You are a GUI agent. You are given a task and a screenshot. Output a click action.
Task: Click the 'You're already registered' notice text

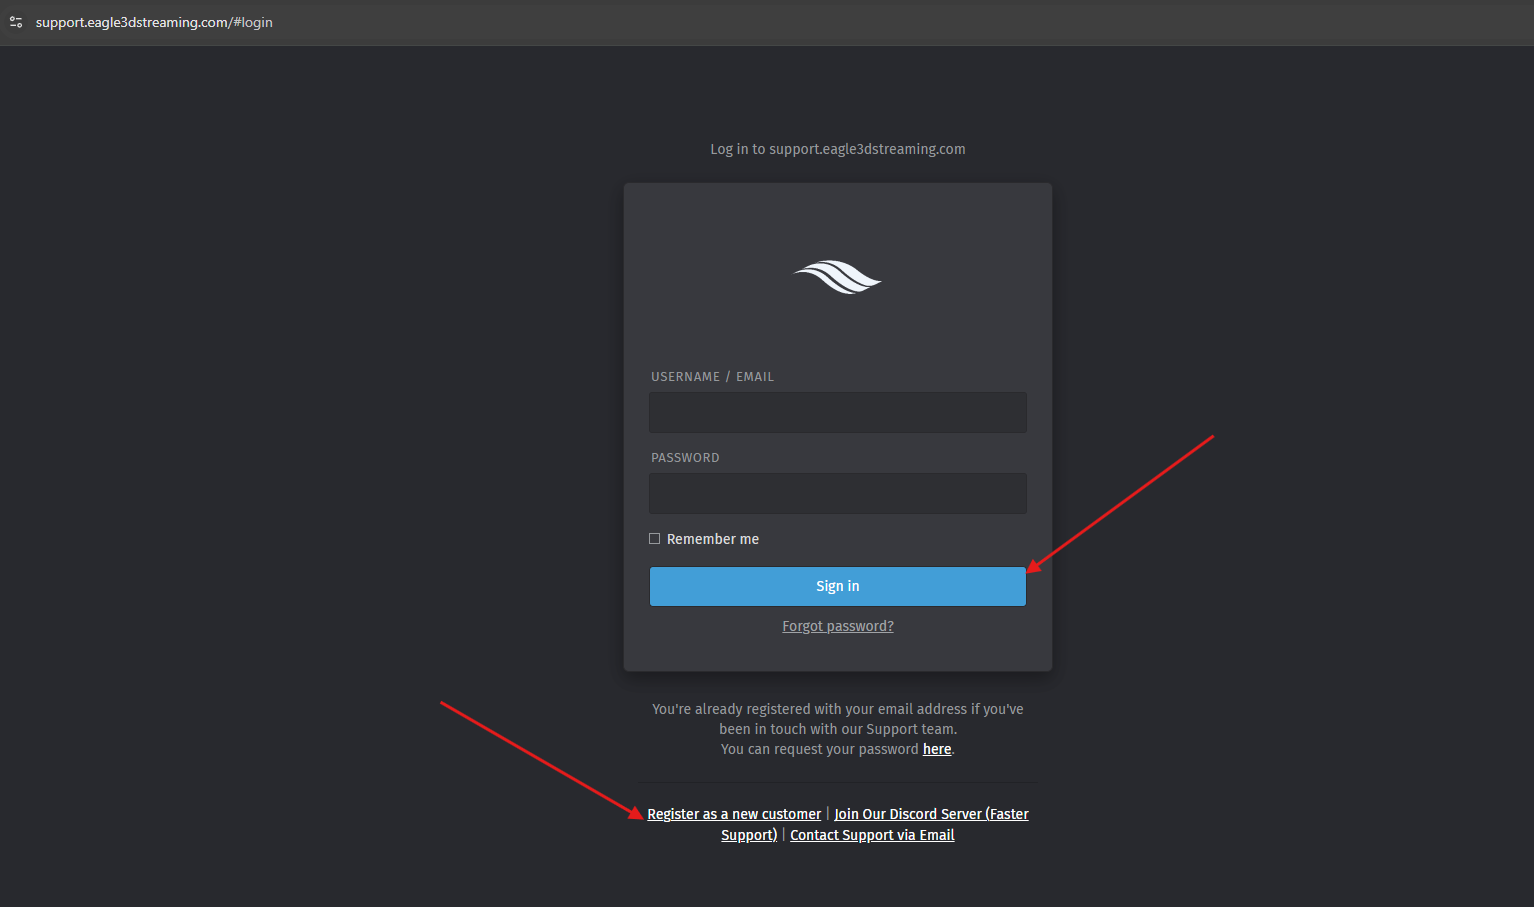tap(838, 729)
